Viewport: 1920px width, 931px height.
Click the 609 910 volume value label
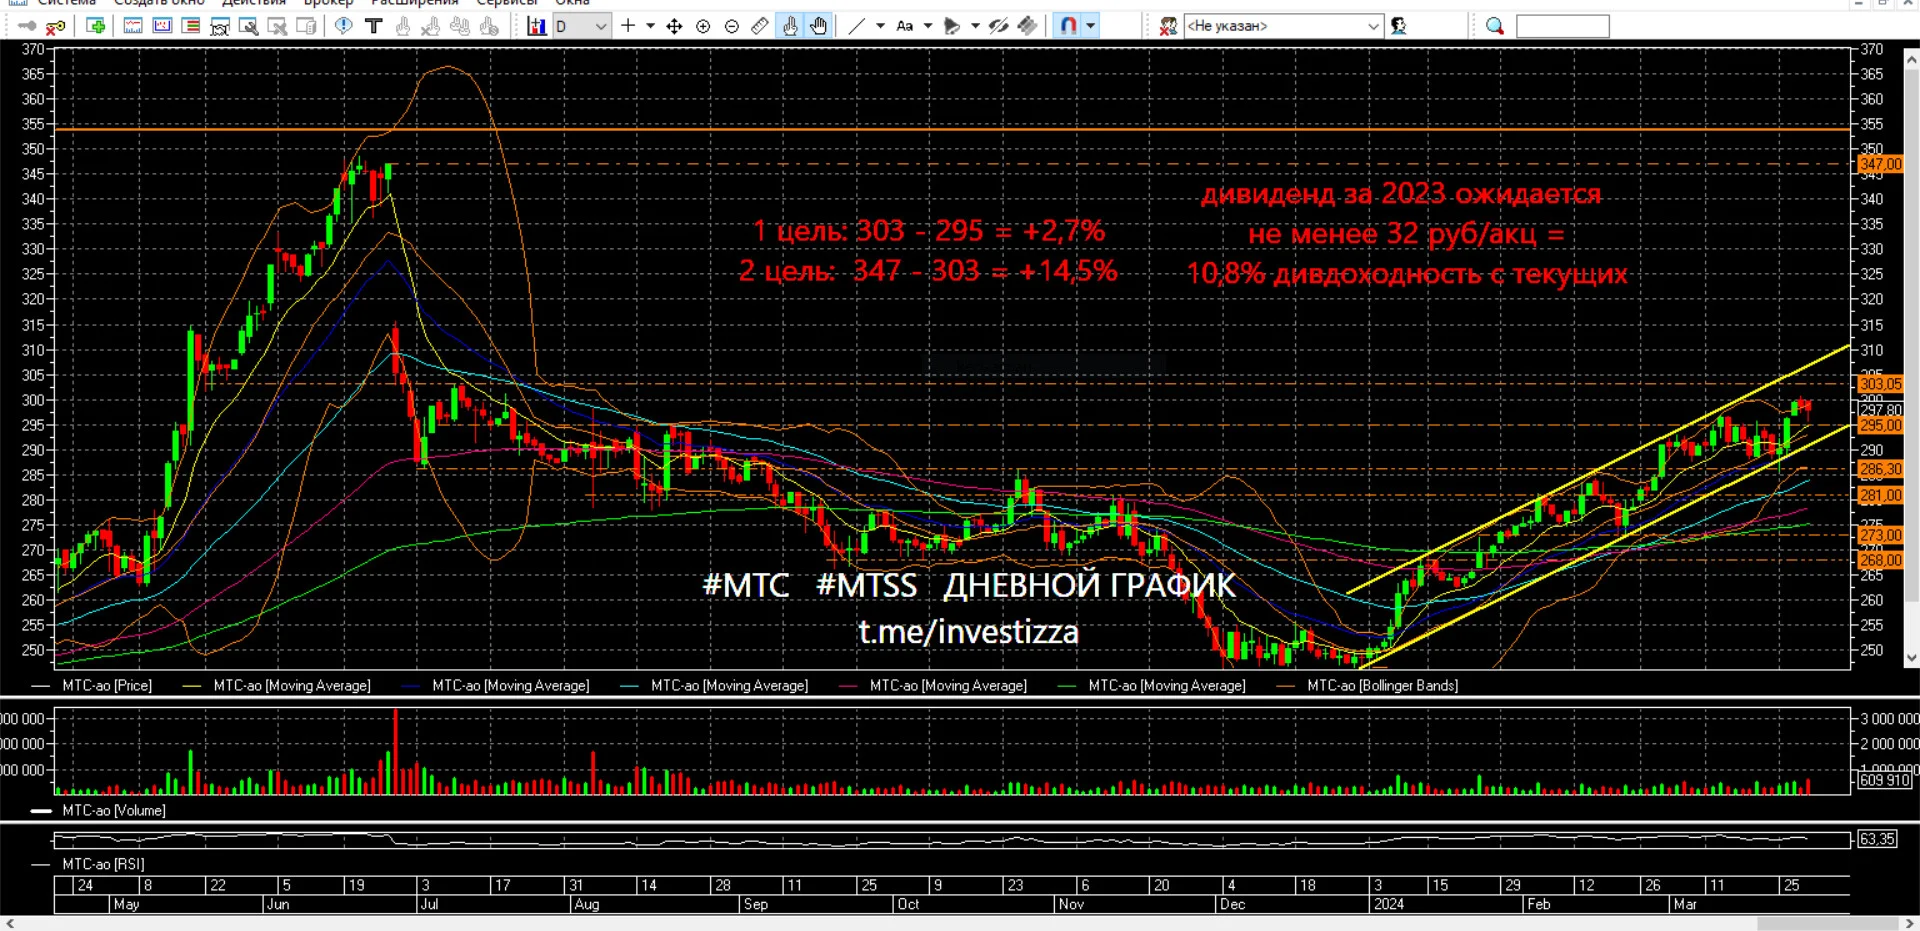(1884, 780)
